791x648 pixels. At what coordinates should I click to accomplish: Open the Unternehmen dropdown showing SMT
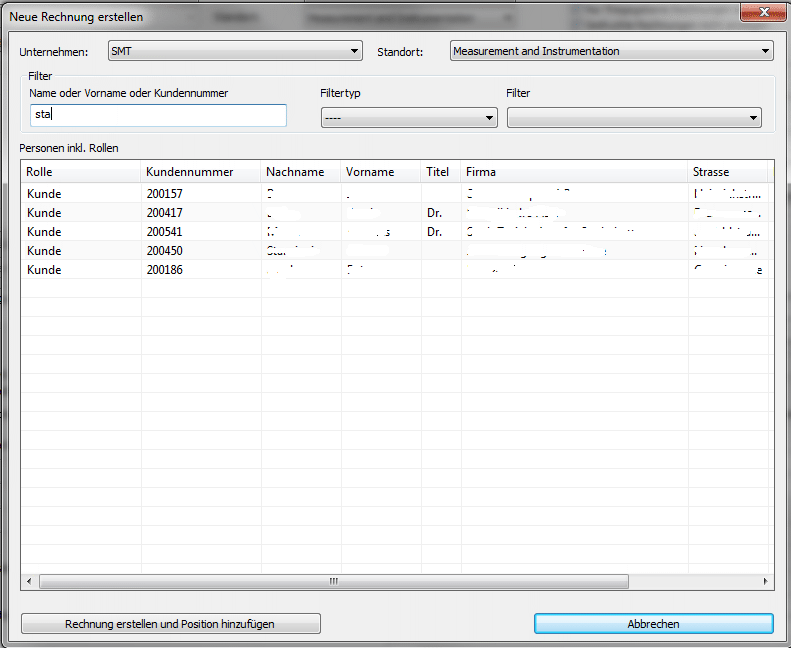[x=235, y=52]
